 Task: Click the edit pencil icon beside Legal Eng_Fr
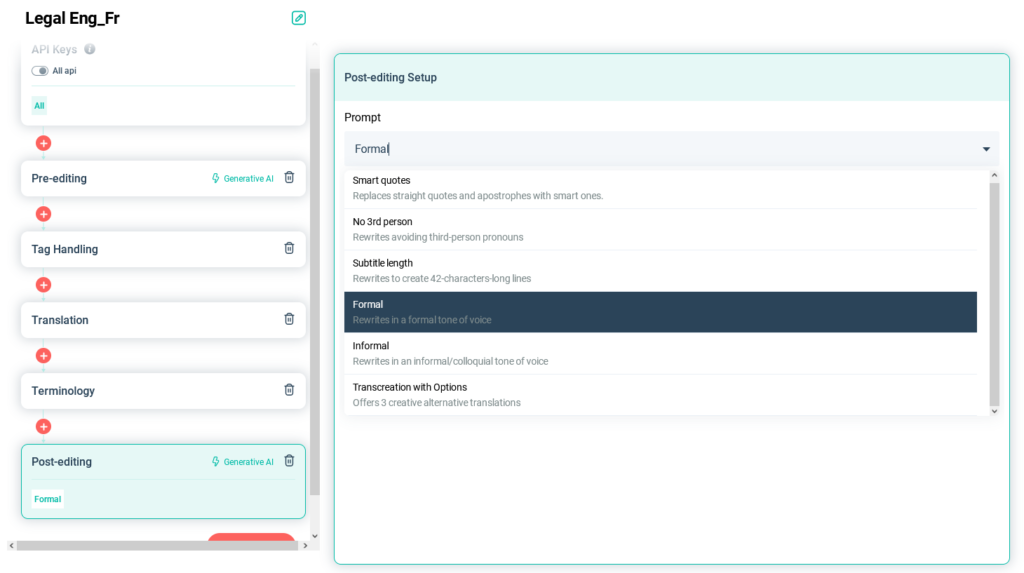coord(298,18)
